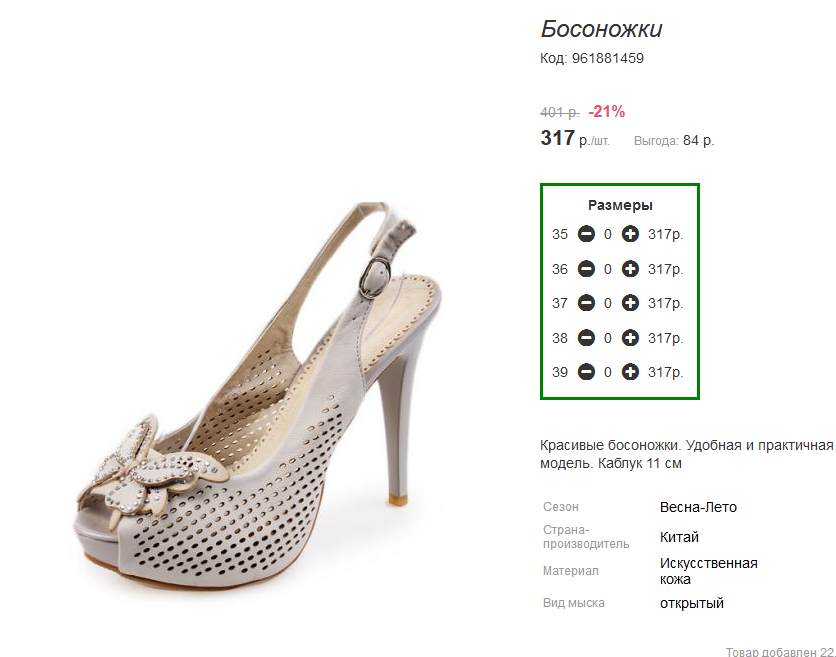The width and height of the screenshot is (836, 657).
Task: Click the Искусственная кожа material value
Action: pyautogui.click(x=709, y=571)
